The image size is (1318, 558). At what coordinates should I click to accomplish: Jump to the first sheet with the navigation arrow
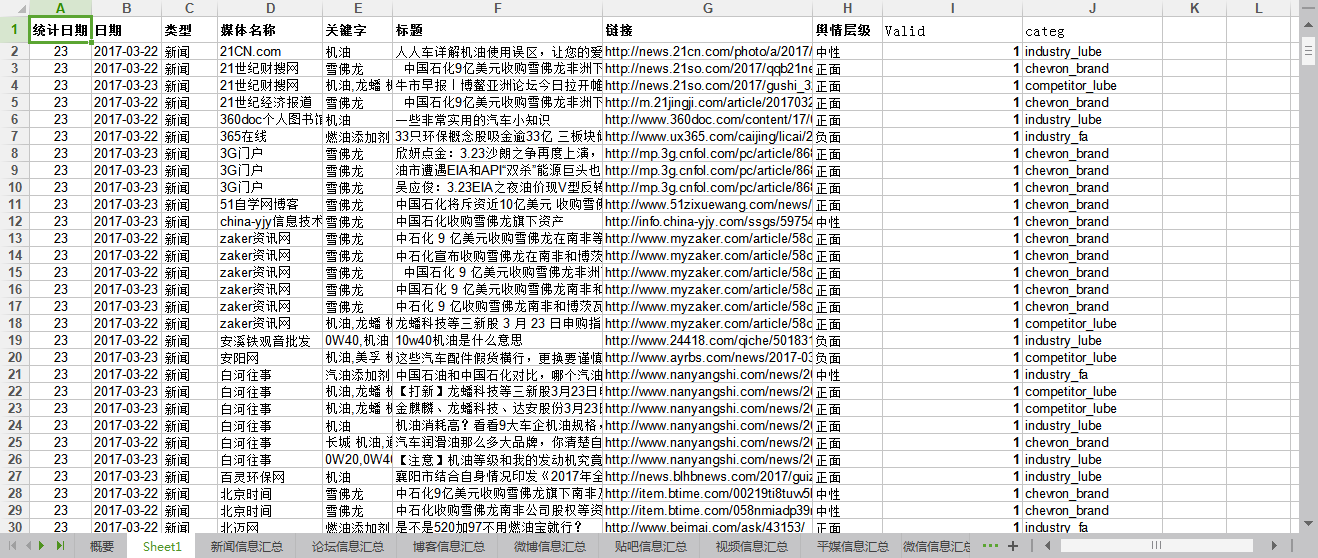pyautogui.click(x=12, y=545)
